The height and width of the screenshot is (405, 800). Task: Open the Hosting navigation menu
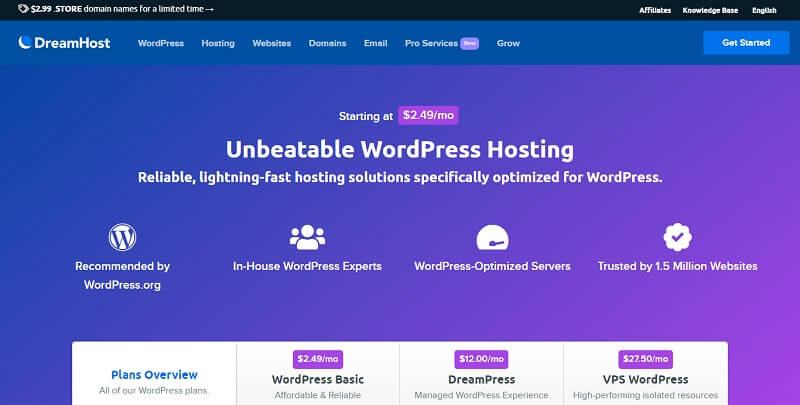click(x=218, y=43)
